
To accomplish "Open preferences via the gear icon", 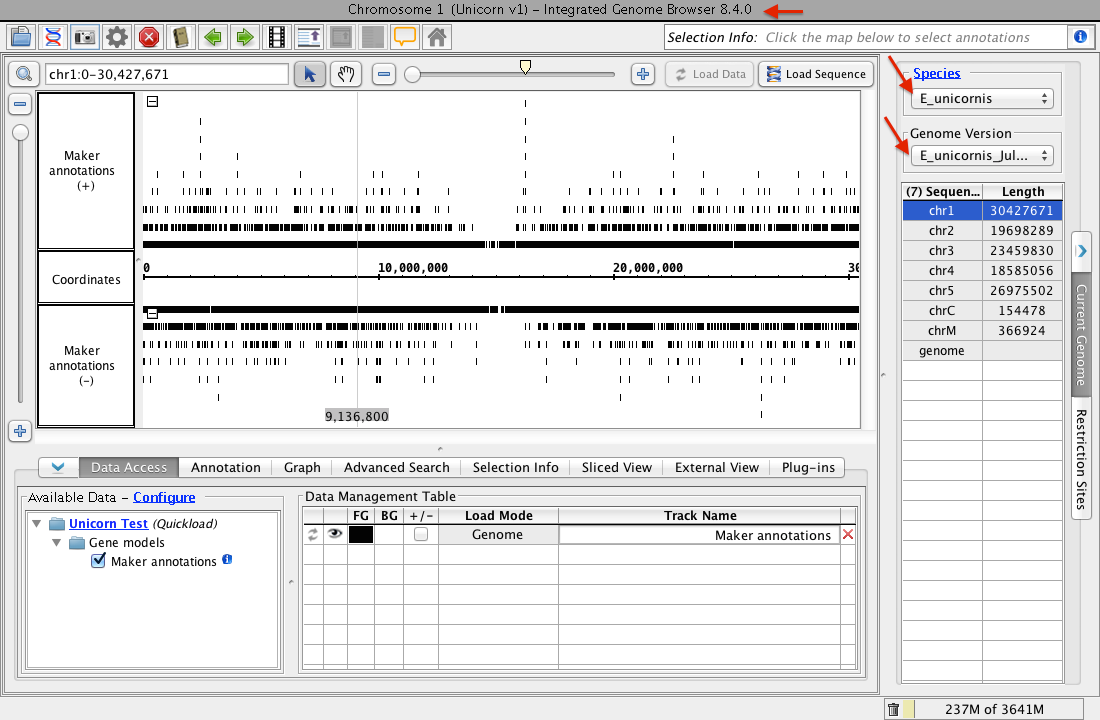I will click(x=117, y=38).
